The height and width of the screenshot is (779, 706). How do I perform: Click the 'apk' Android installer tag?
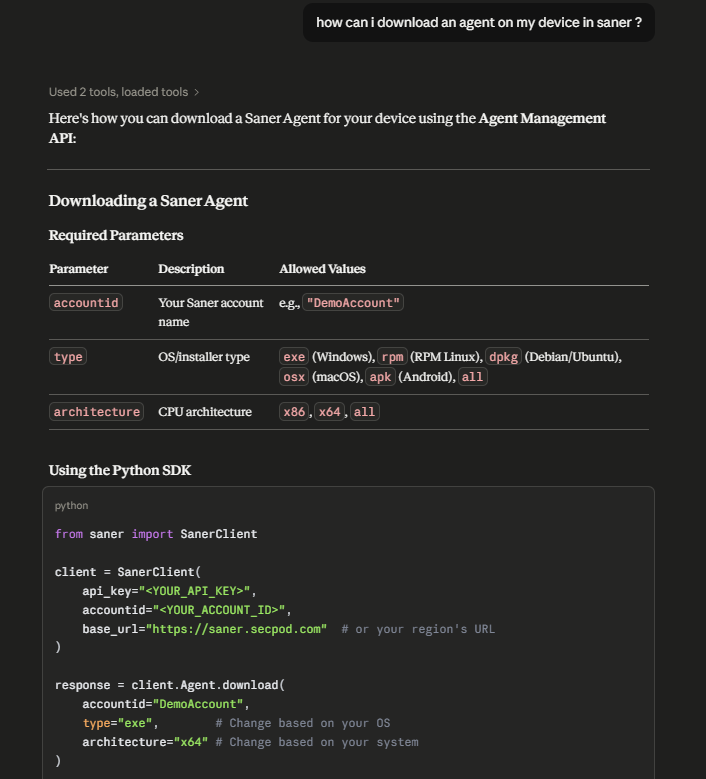[x=381, y=377]
